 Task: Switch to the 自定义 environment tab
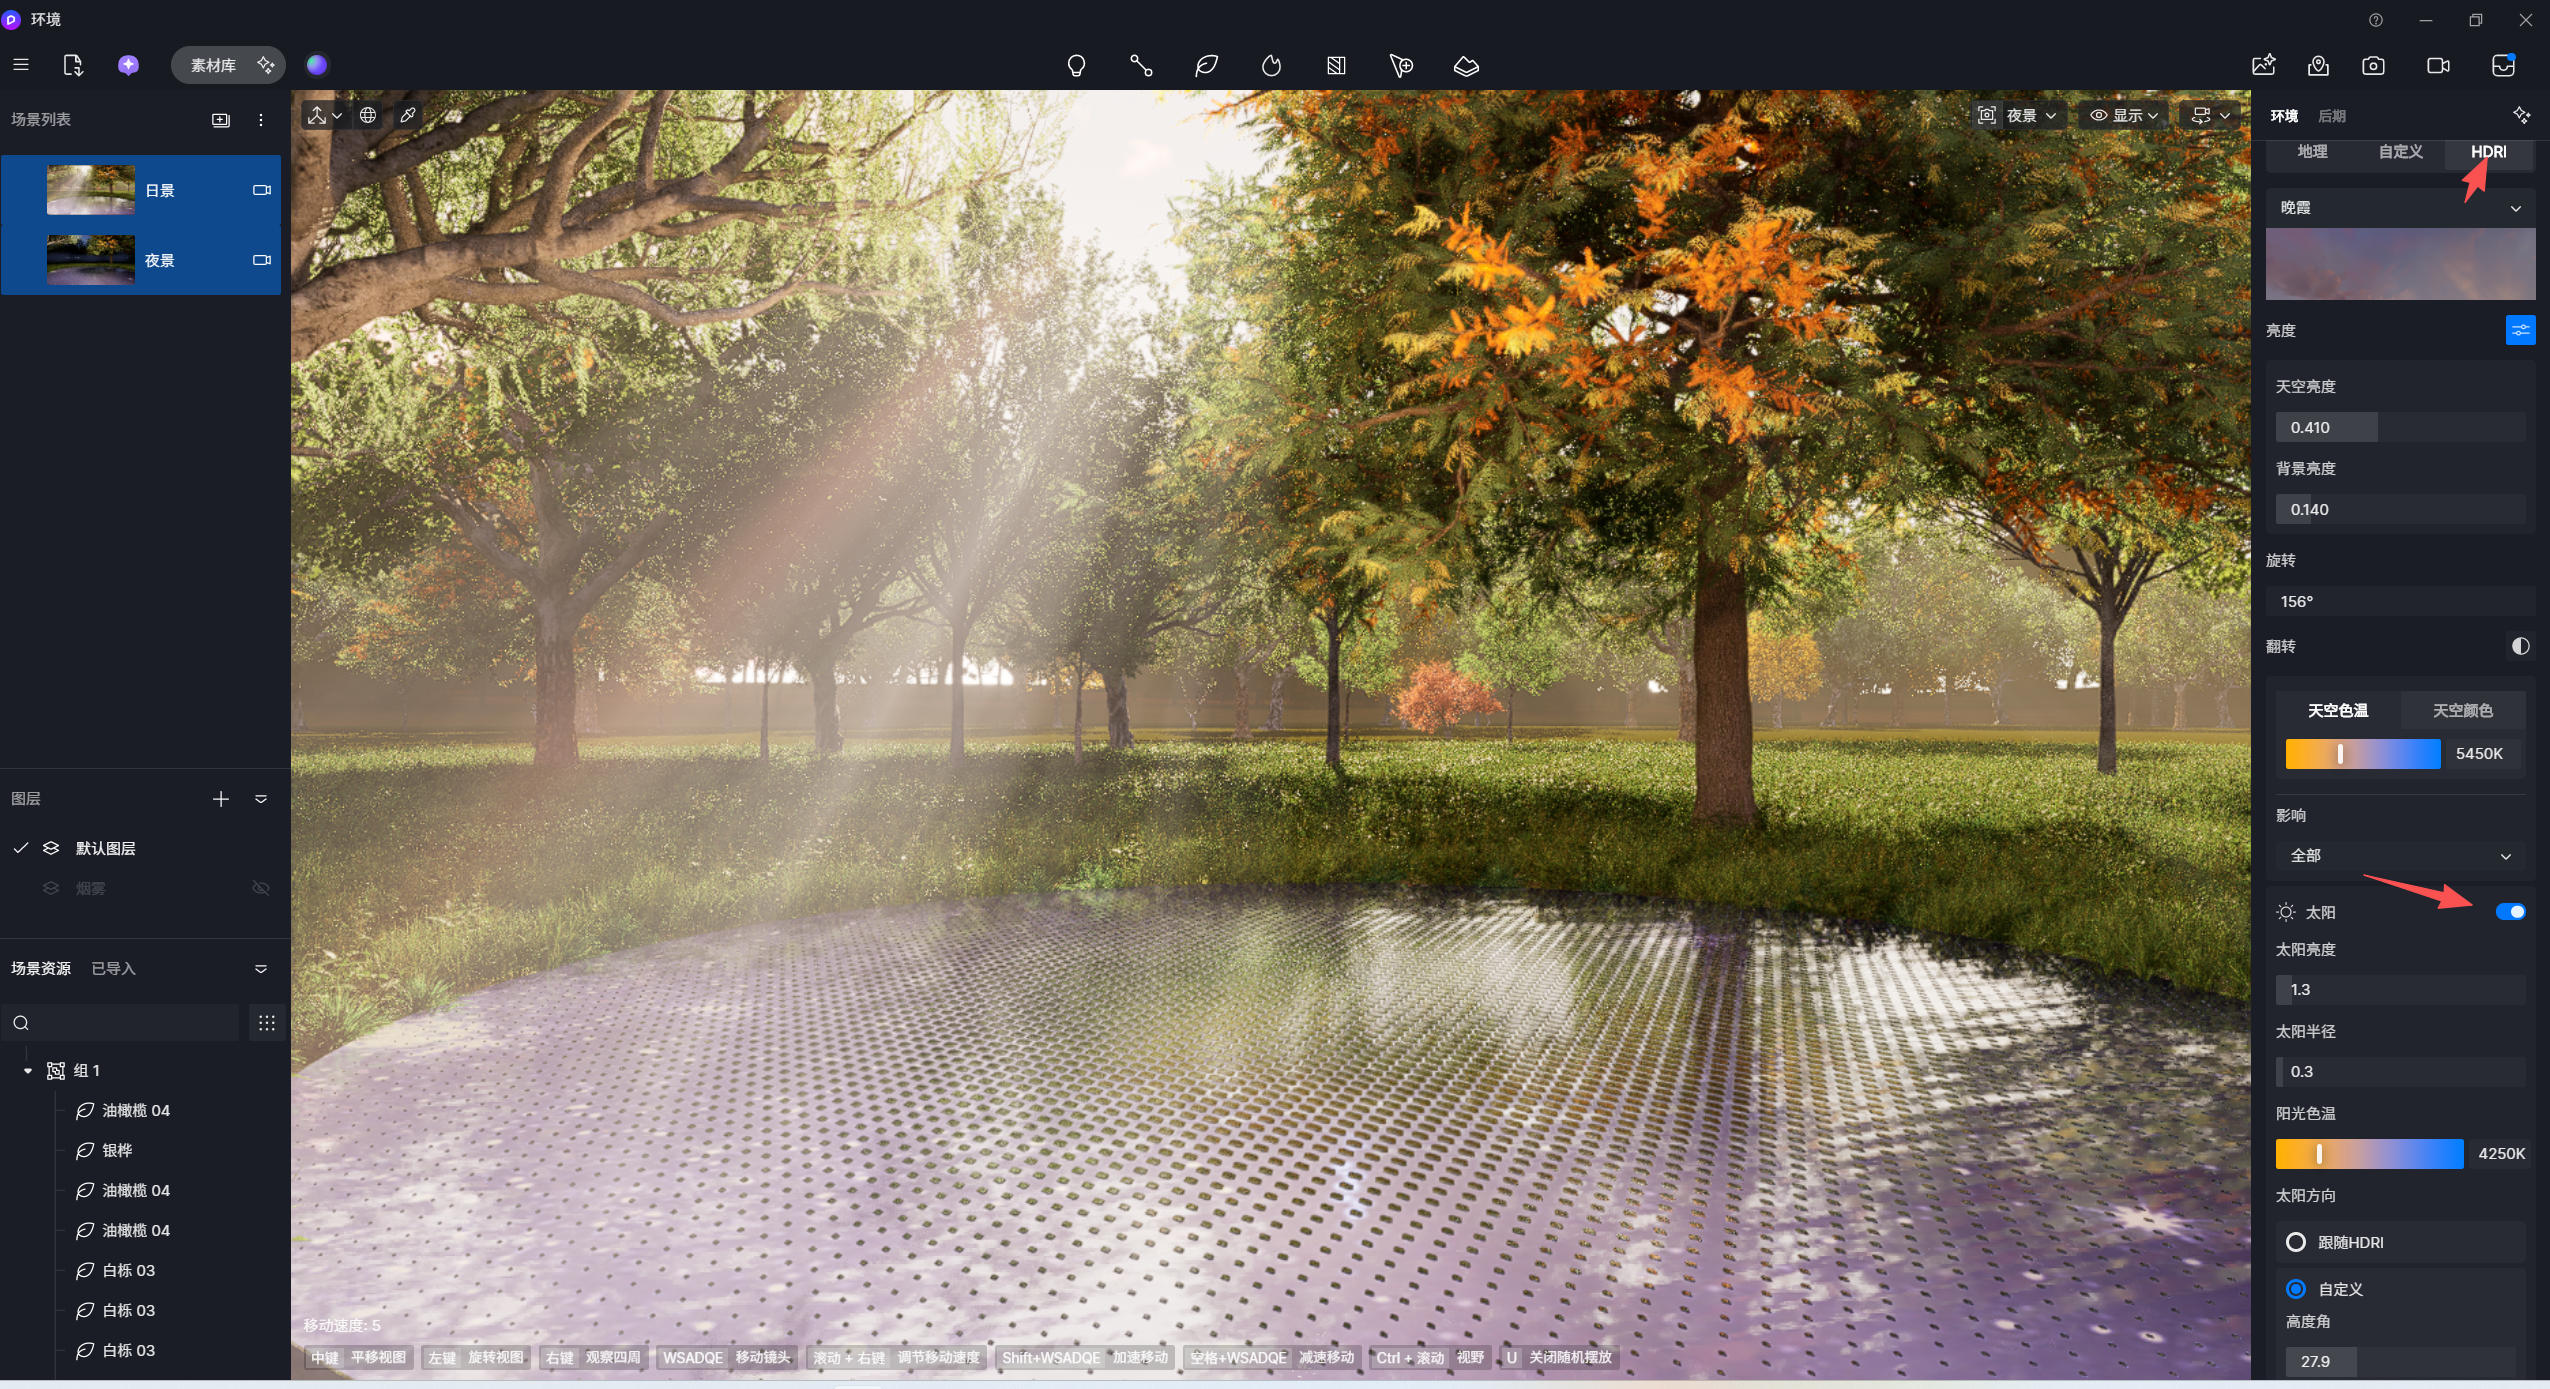(2400, 152)
